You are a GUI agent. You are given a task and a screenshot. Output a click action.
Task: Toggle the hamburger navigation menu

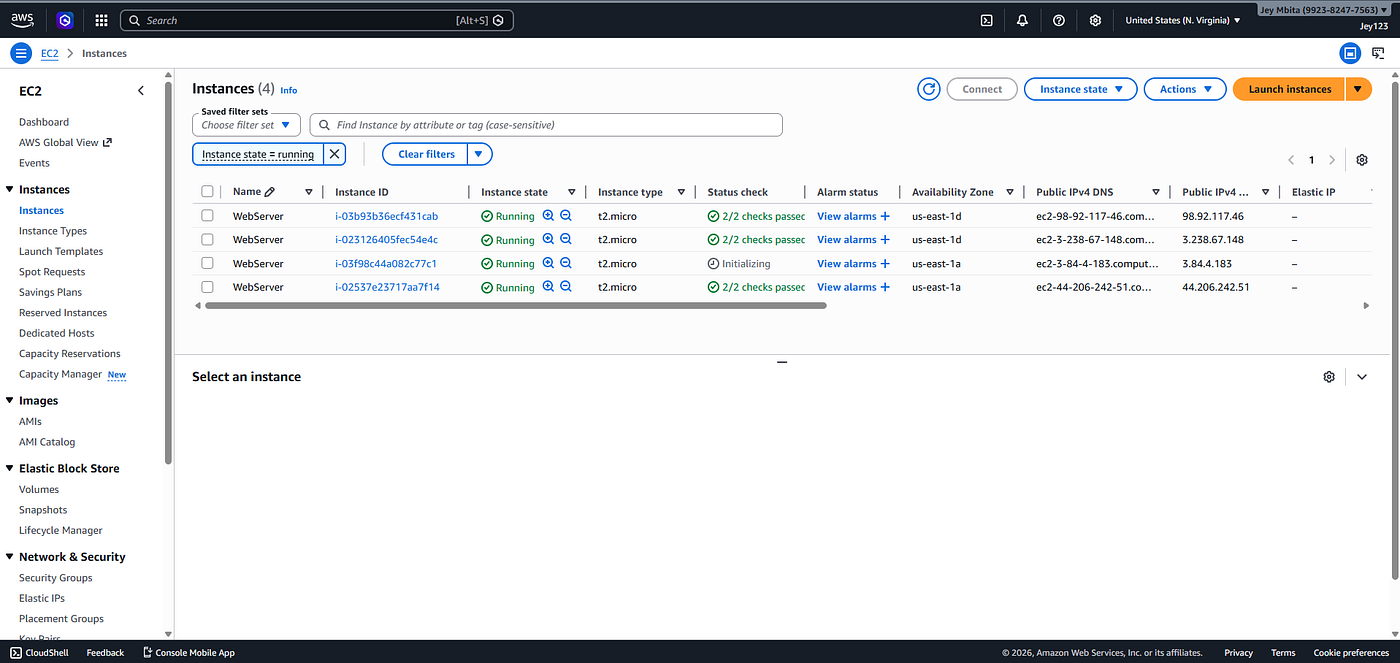pyautogui.click(x=20, y=53)
